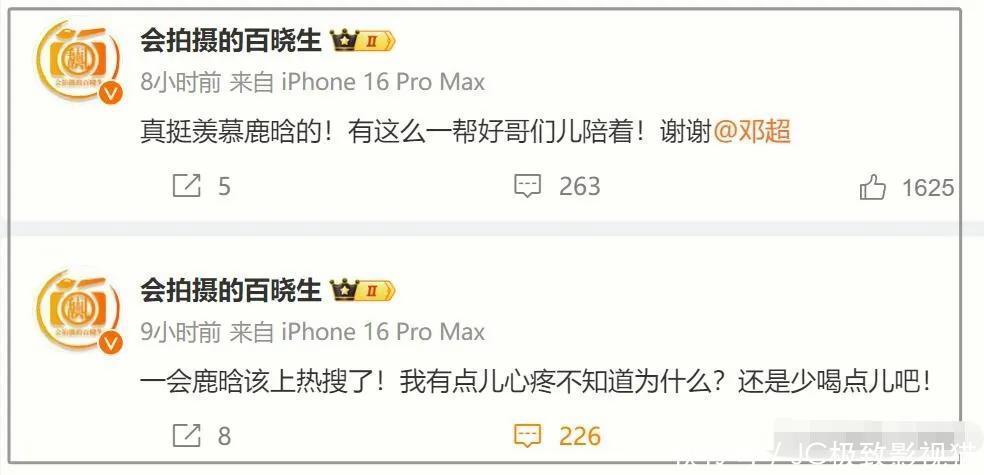Click the comment count 226
This screenshot has width=984, height=475.
pyautogui.click(x=580, y=436)
